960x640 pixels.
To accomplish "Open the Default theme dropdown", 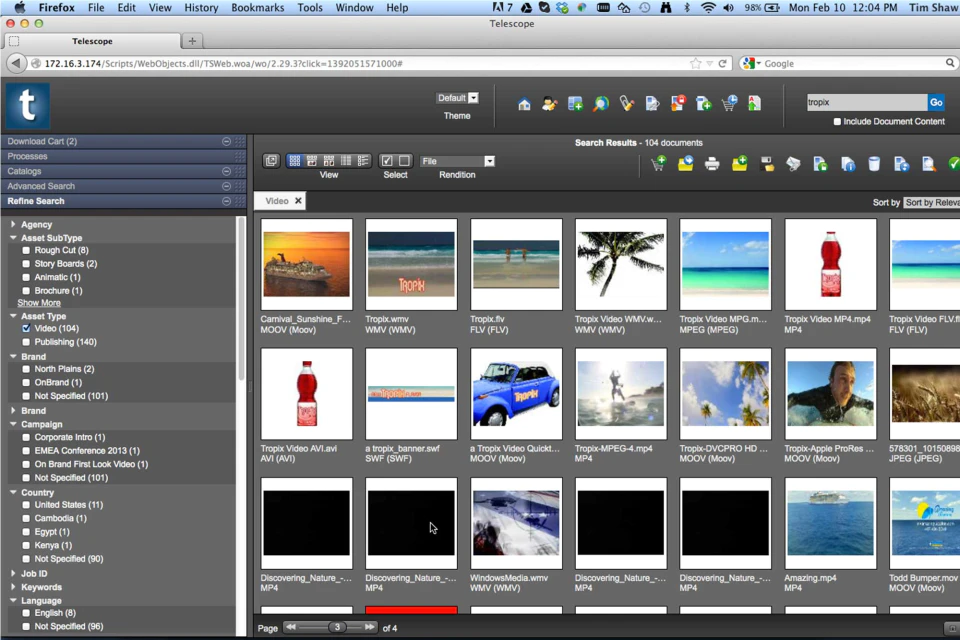I will [457, 98].
